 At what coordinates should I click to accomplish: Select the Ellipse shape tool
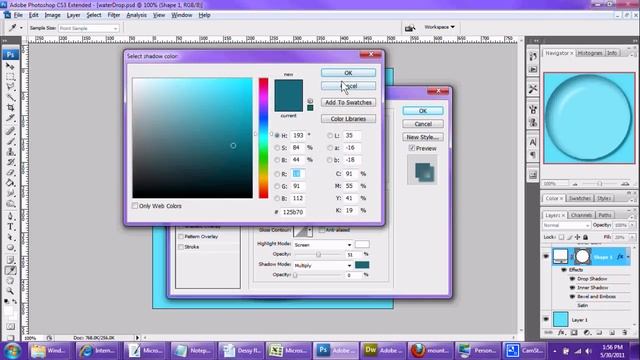(10, 248)
